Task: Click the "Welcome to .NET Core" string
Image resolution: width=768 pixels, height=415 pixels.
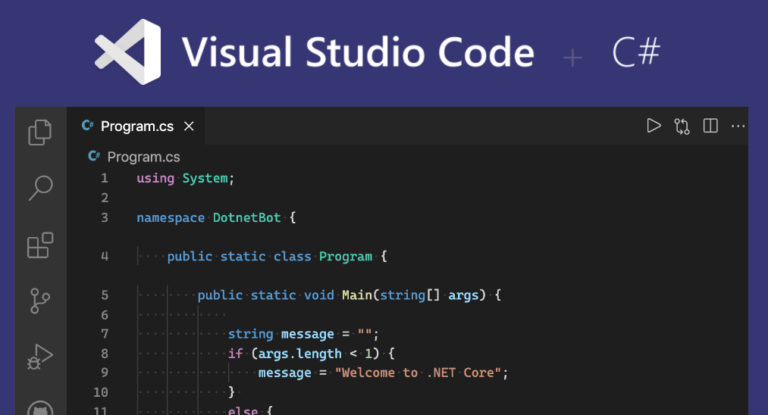Action: pos(418,373)
